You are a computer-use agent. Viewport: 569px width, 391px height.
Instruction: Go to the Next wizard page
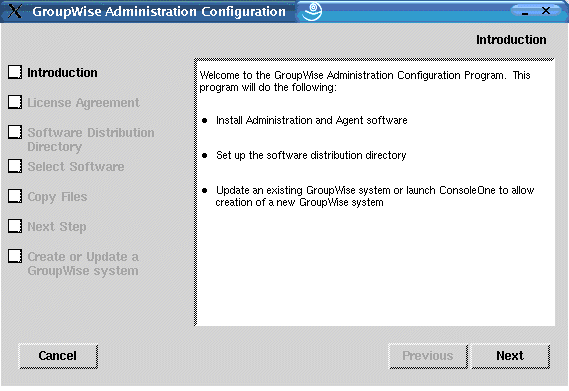[510, 356]
